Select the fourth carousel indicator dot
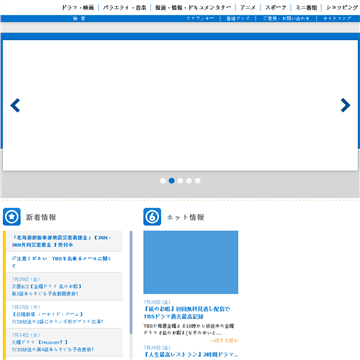 point(189,181)
